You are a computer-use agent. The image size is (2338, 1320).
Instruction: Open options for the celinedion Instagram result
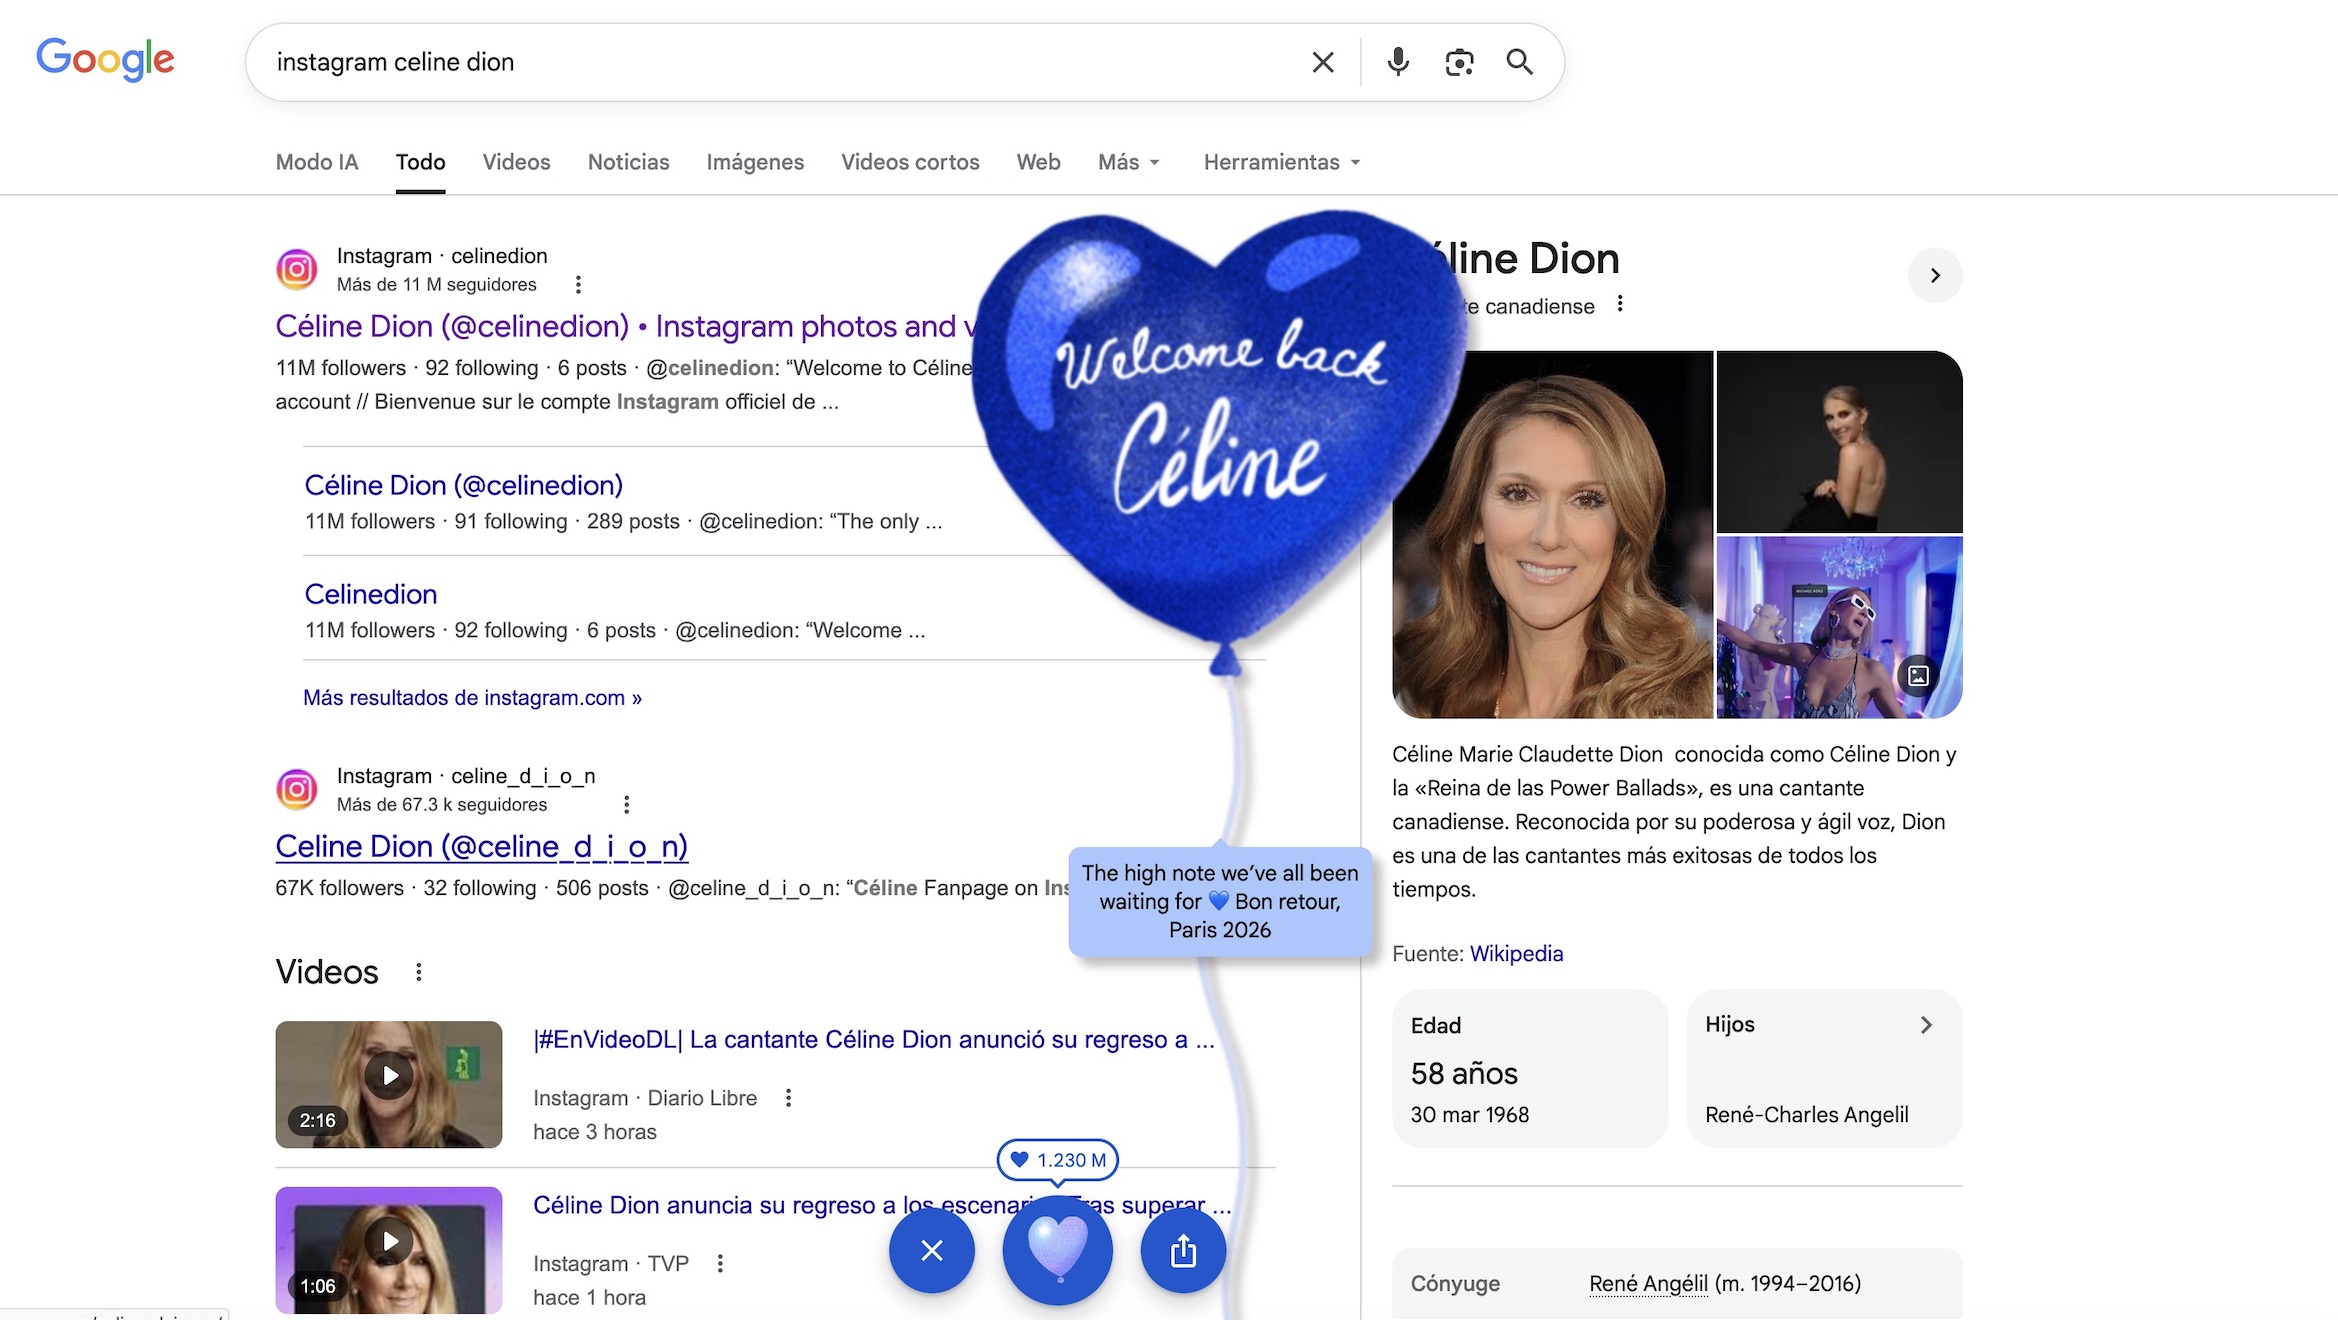578,285
